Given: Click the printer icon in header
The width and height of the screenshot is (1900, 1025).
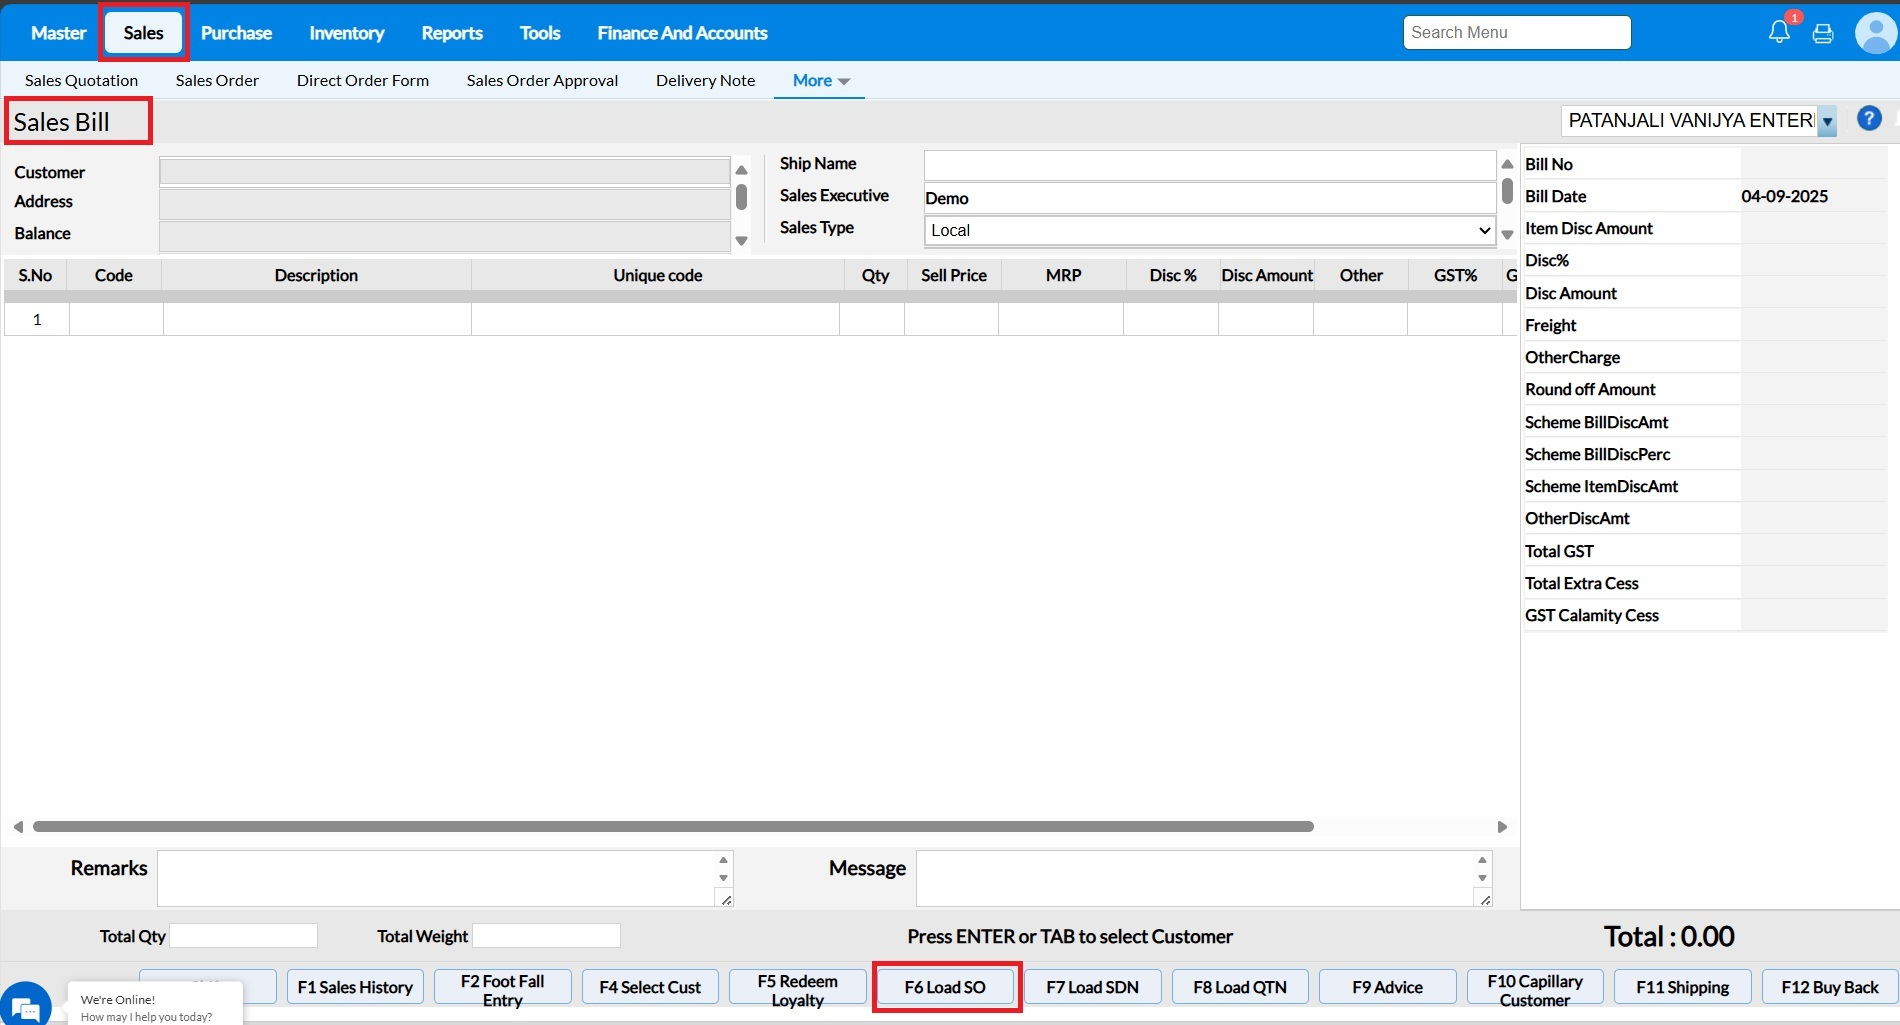Looking at the screenshot, I should 1823,33.
